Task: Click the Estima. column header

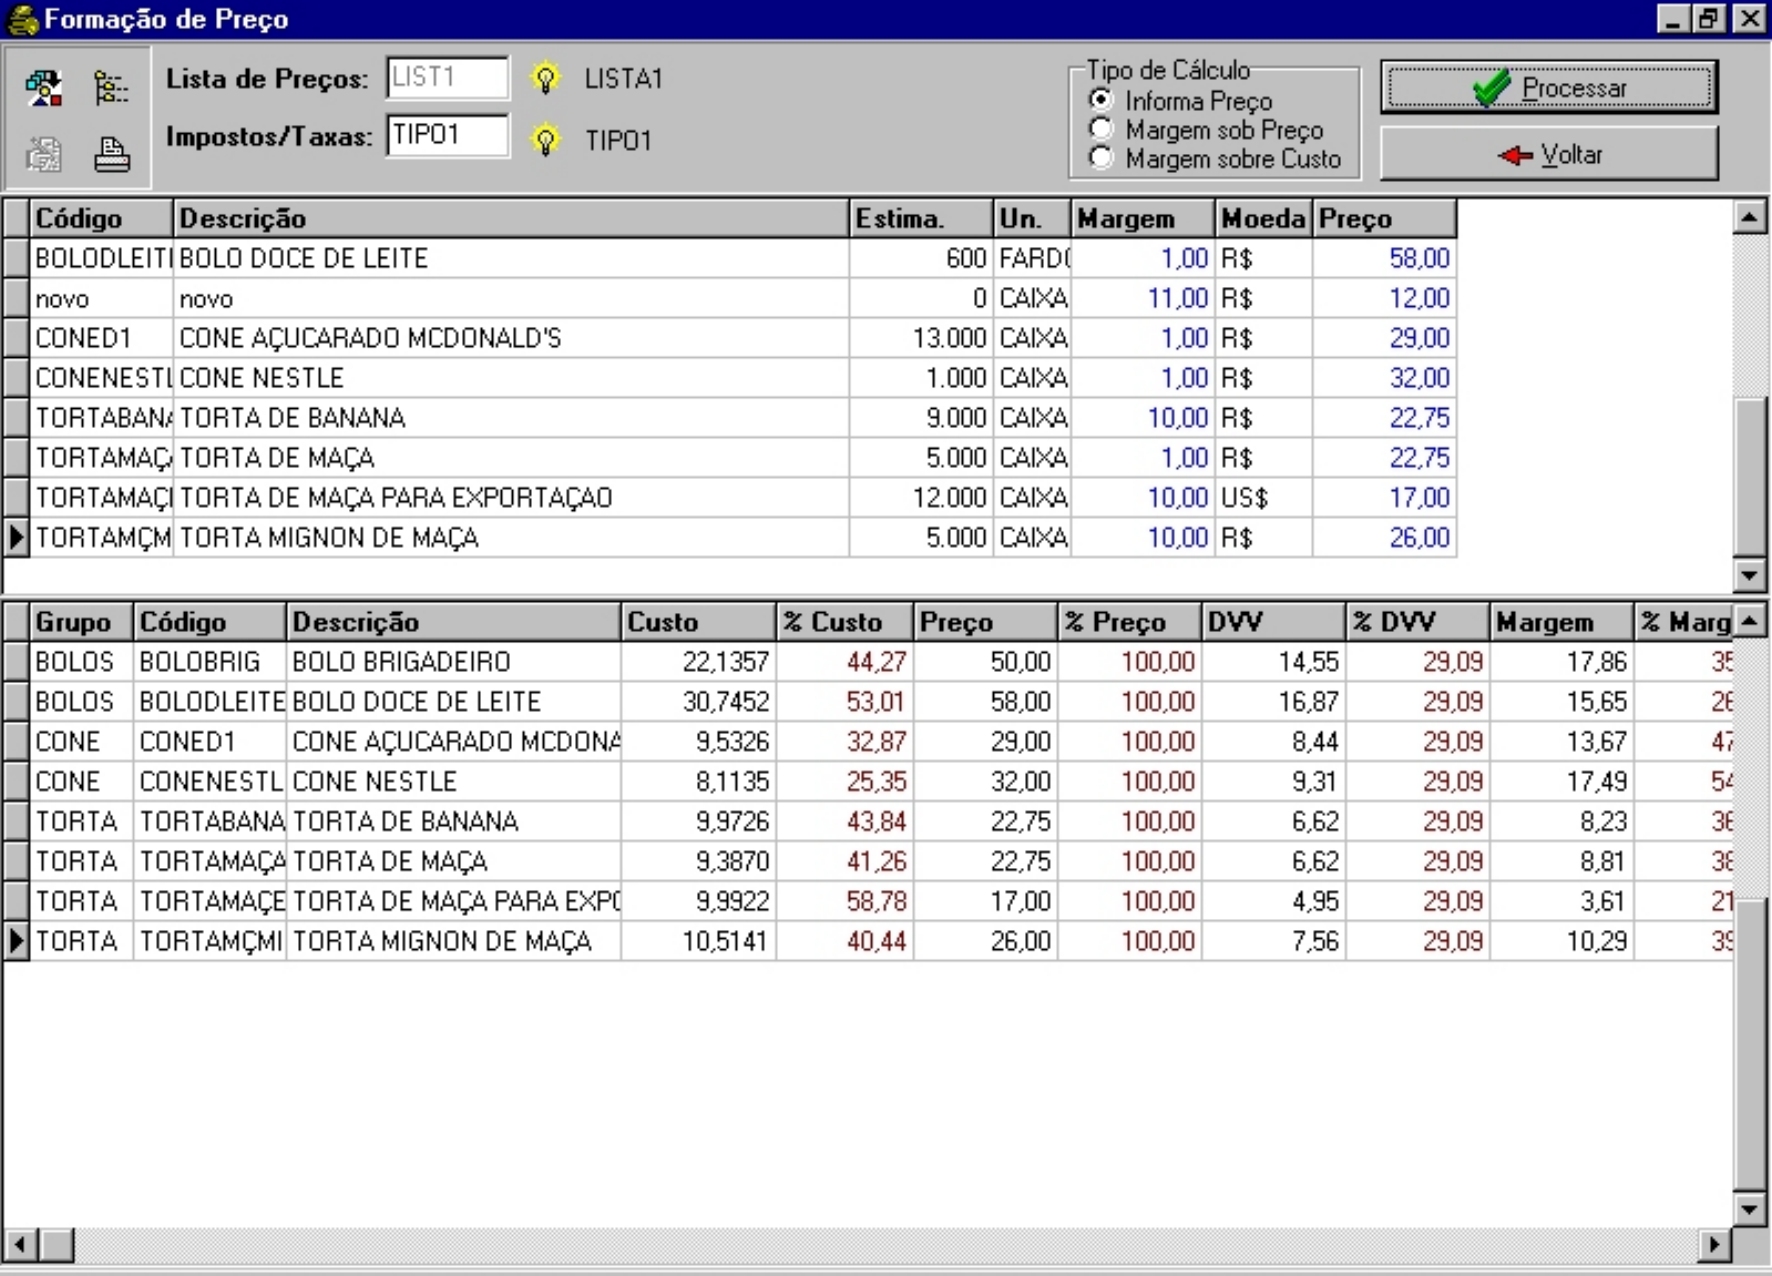Action: (921, 218)
